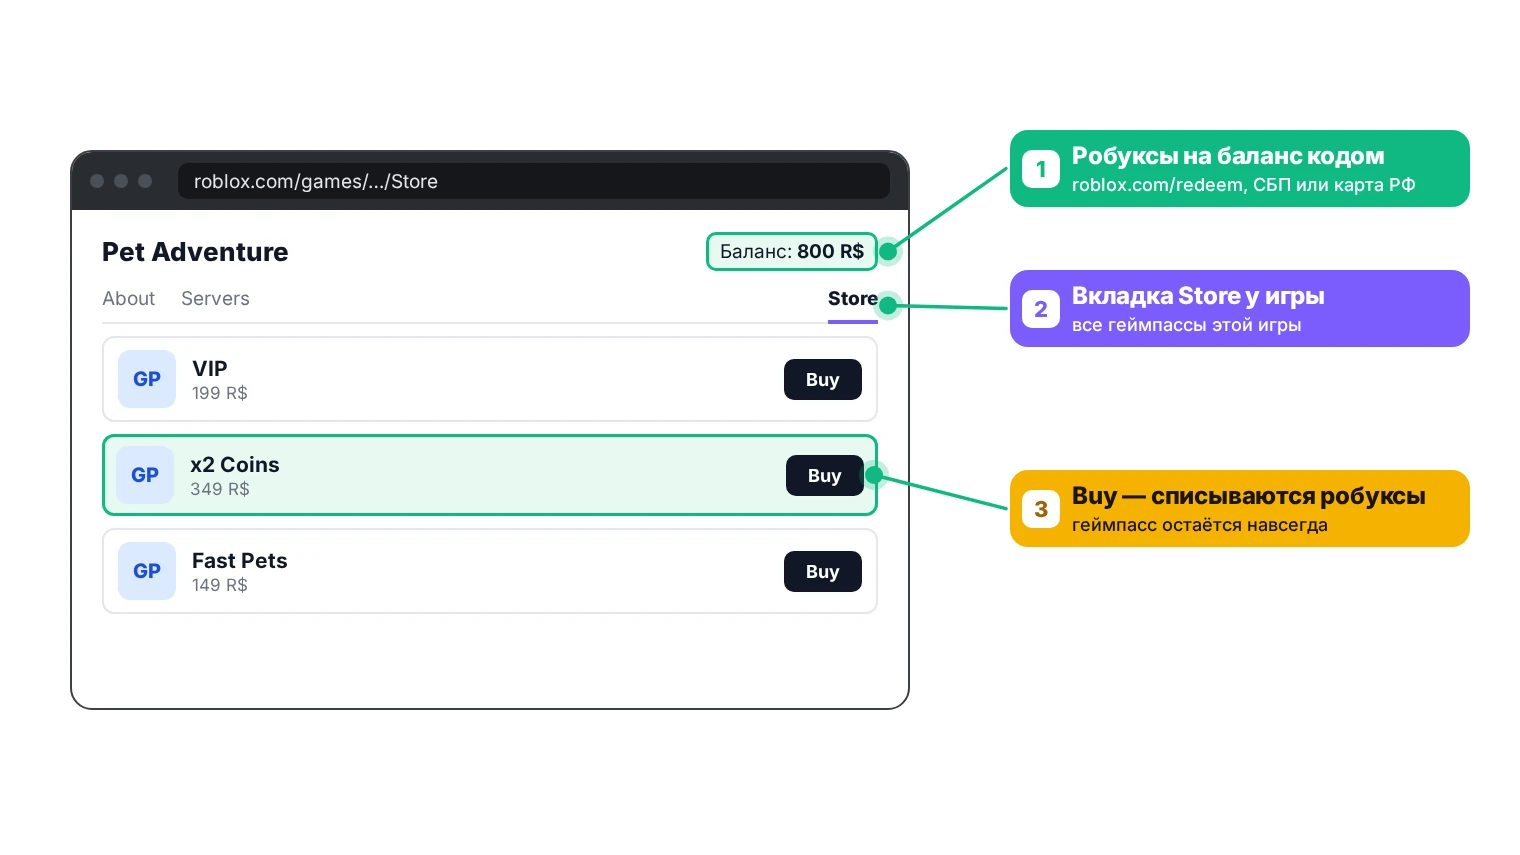Click the 149 R$ price
This screenshot has height=855, width=1520.
tap(220, 585)
